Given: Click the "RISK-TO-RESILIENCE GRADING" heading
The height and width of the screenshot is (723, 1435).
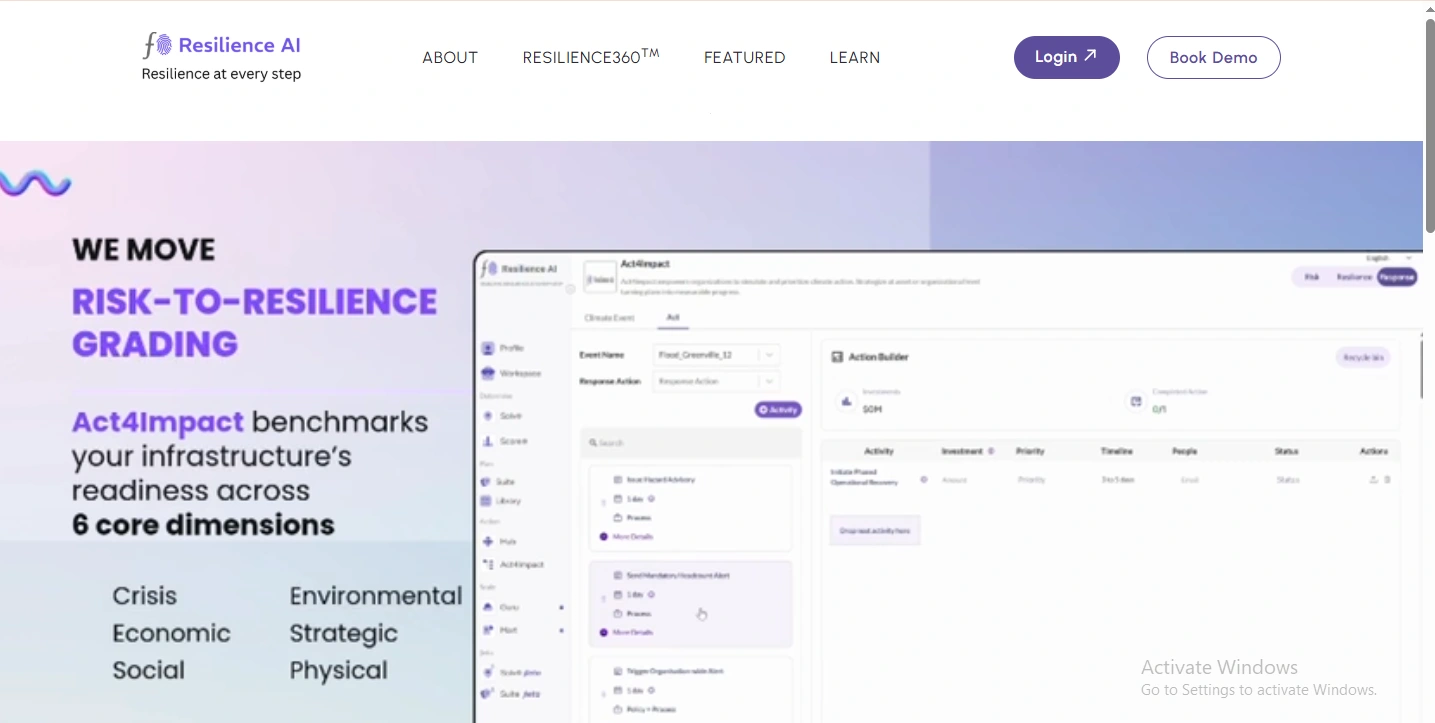Looking at the screenshot, I should (255, 322).
